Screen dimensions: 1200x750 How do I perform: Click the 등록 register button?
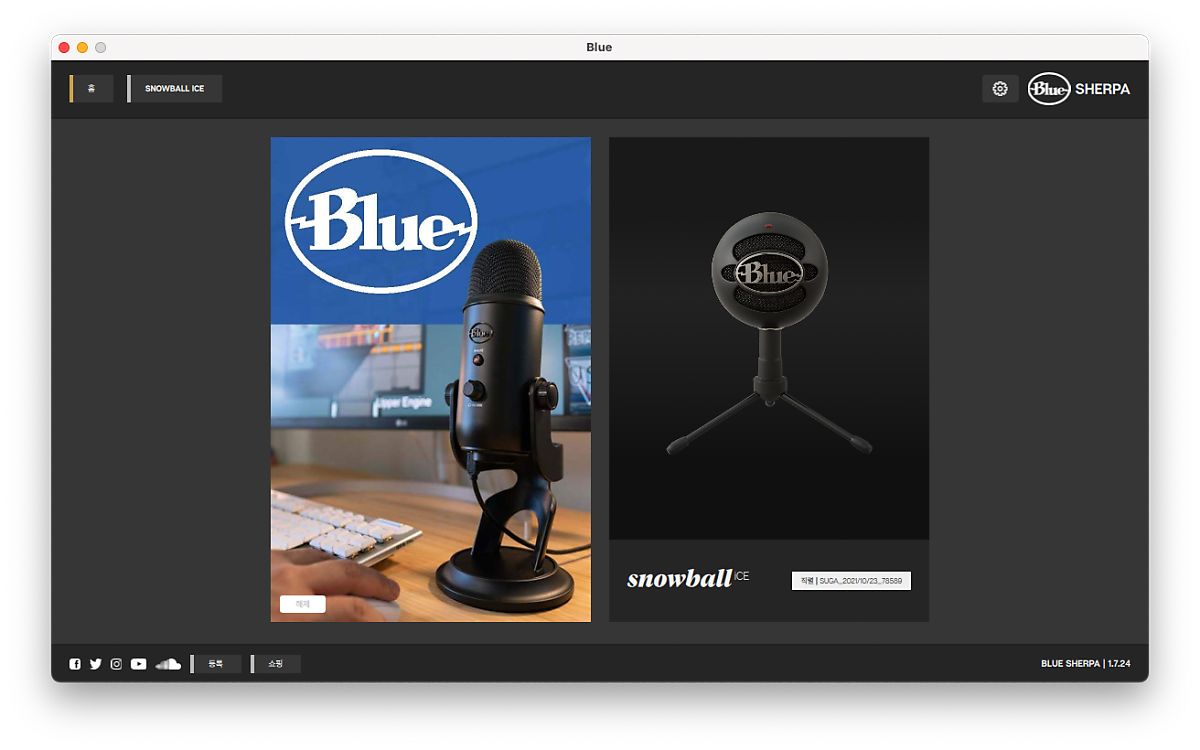point(216,664)
